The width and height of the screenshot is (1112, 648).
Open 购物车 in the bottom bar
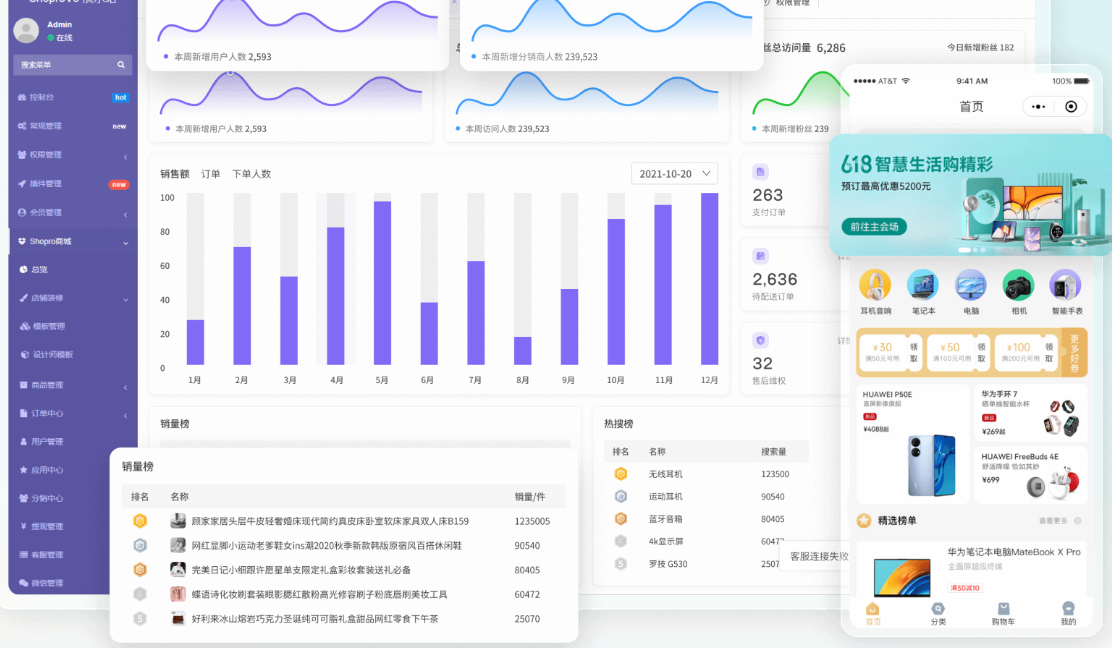[x=1003, y=613]
